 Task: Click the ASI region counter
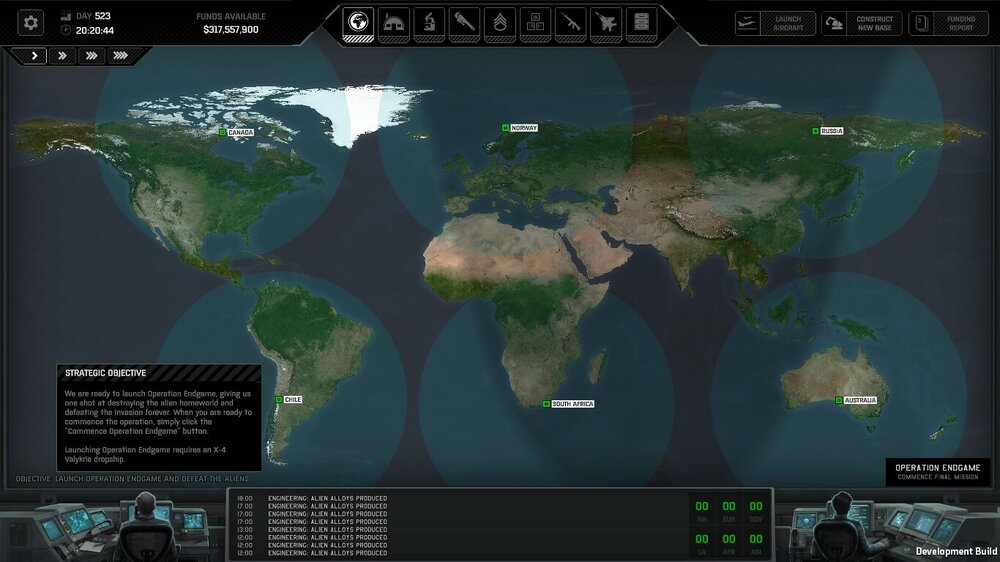click(x=756, y=544)
